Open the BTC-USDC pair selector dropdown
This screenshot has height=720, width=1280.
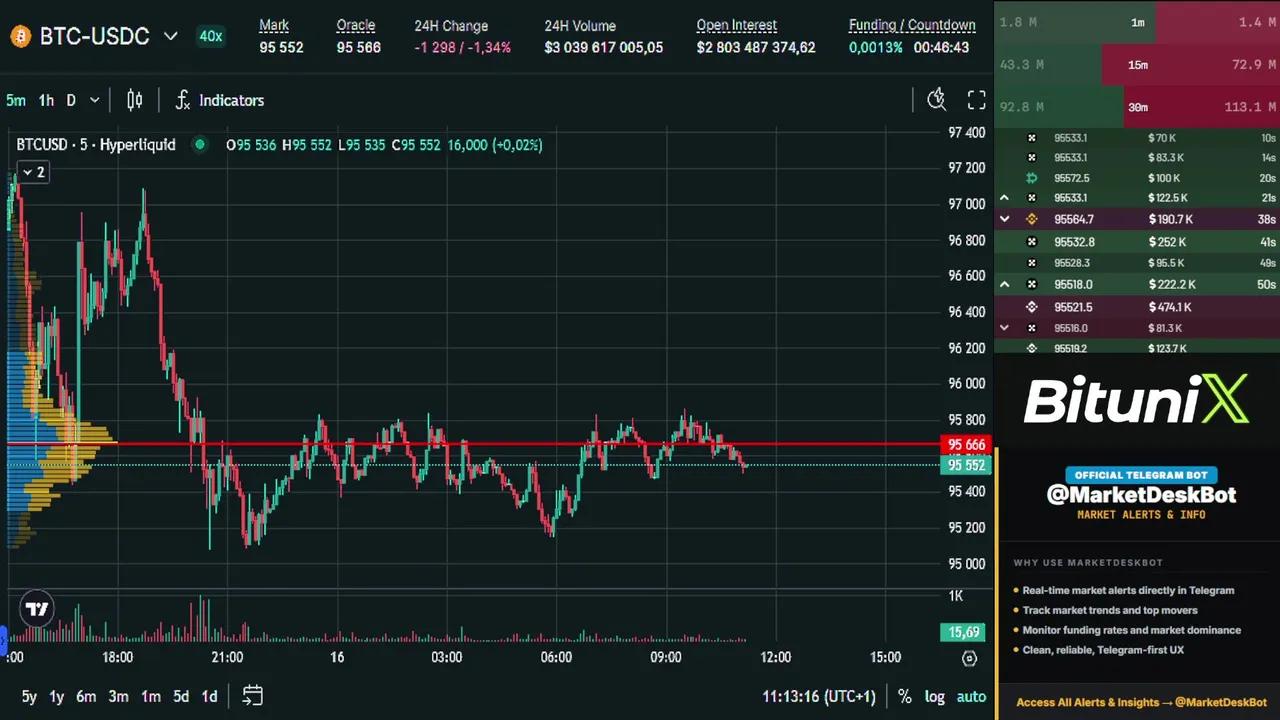point(170,36)
